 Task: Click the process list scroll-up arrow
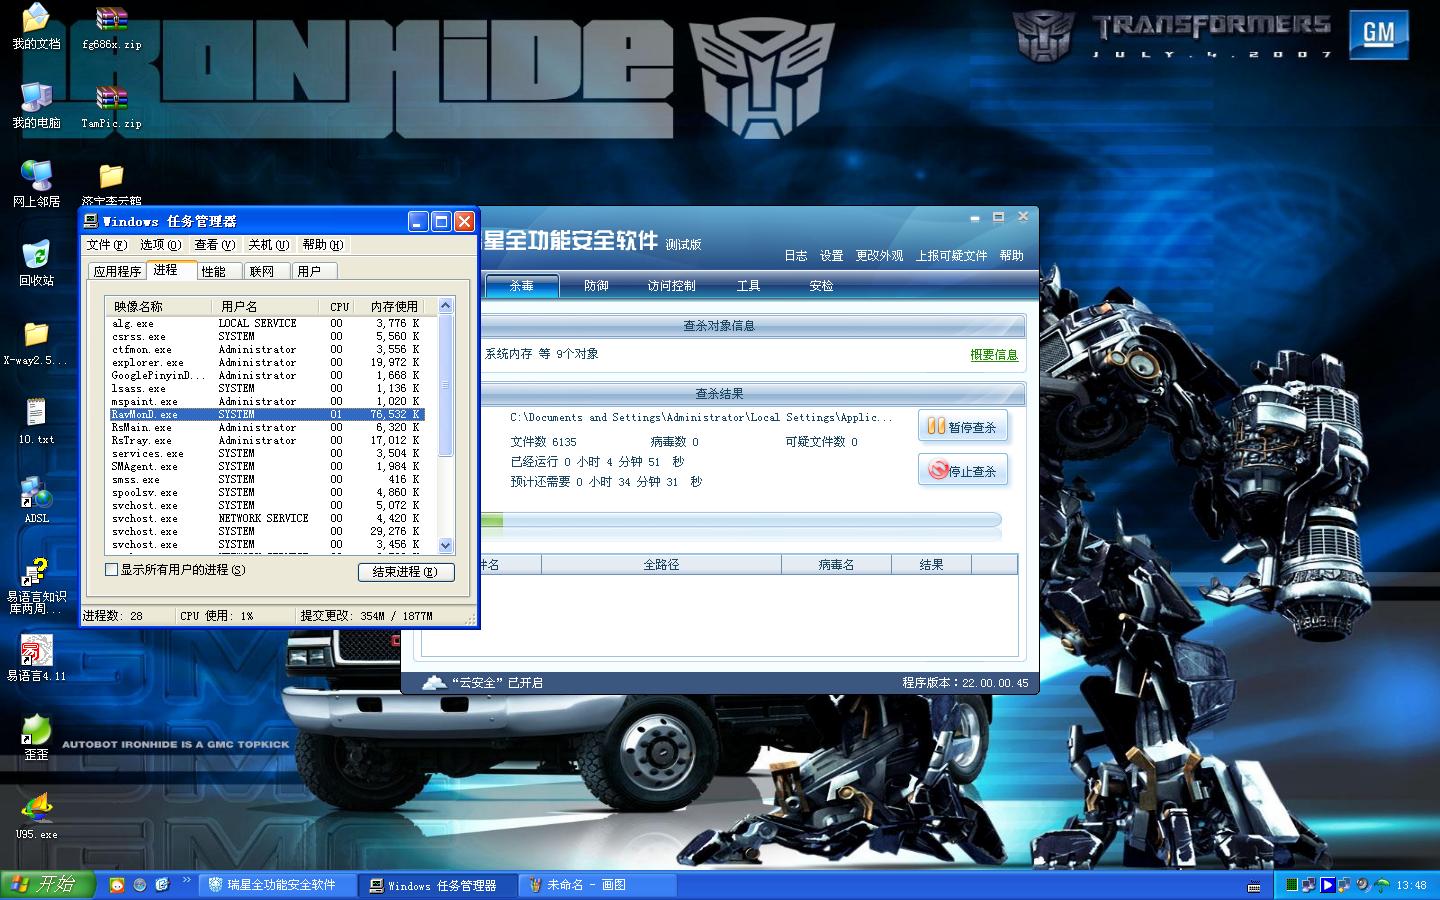[446, 306]
